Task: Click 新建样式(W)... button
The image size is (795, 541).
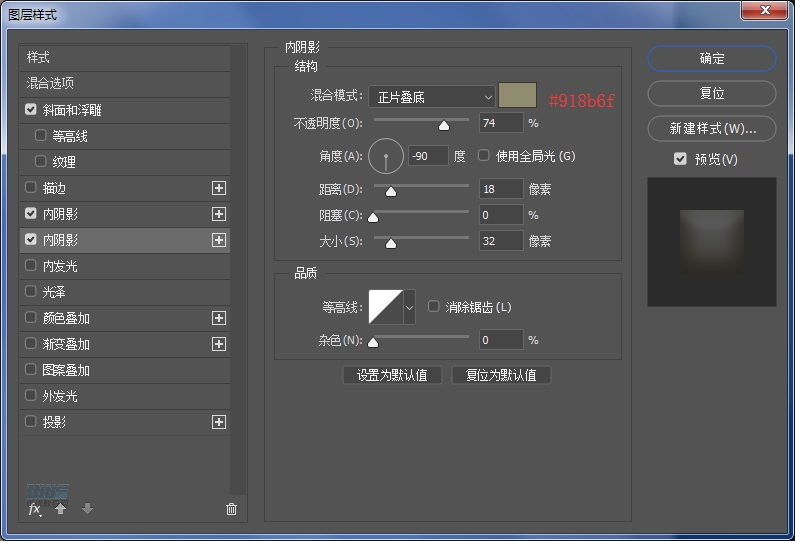Action: pyautogui.click(x=712, y=128)
